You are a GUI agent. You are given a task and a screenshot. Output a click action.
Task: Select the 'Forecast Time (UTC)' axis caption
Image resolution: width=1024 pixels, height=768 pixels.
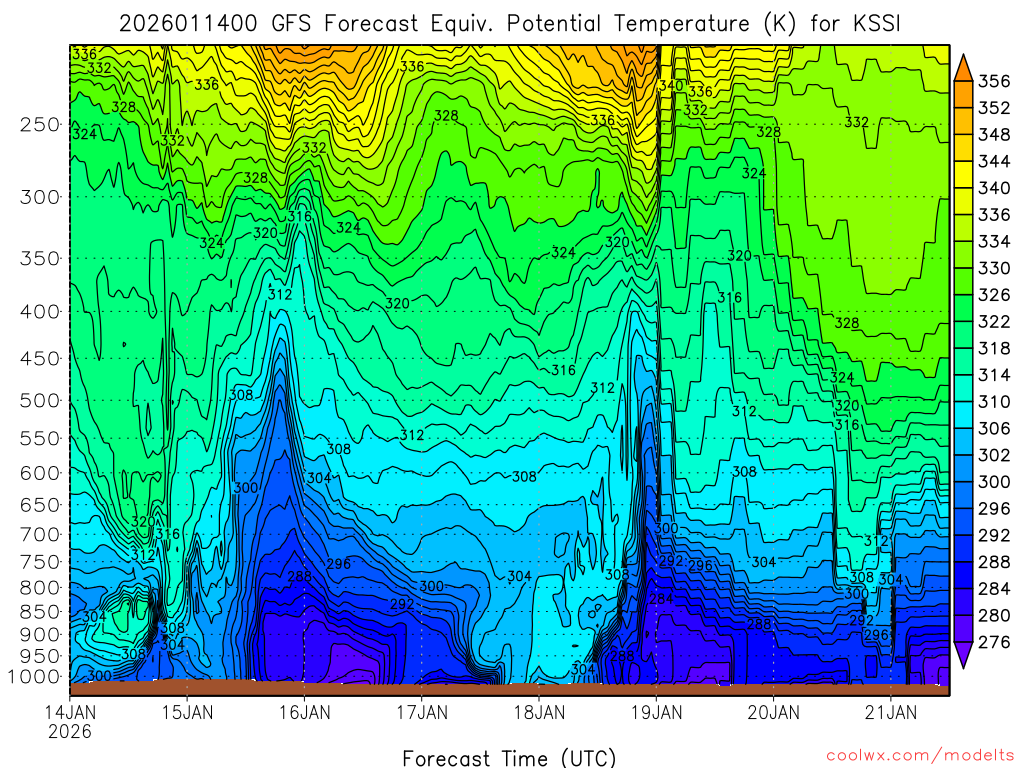509,758
